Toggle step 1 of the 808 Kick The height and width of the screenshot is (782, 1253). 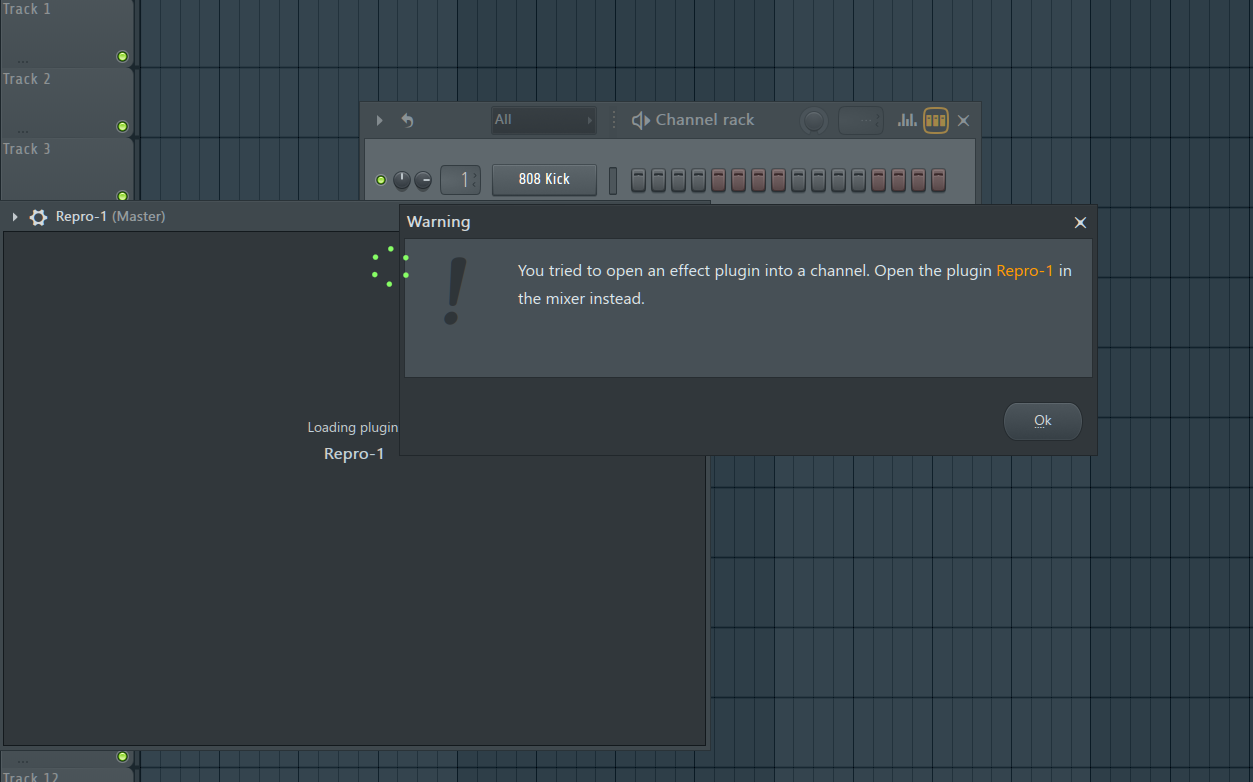click(638, 180)
